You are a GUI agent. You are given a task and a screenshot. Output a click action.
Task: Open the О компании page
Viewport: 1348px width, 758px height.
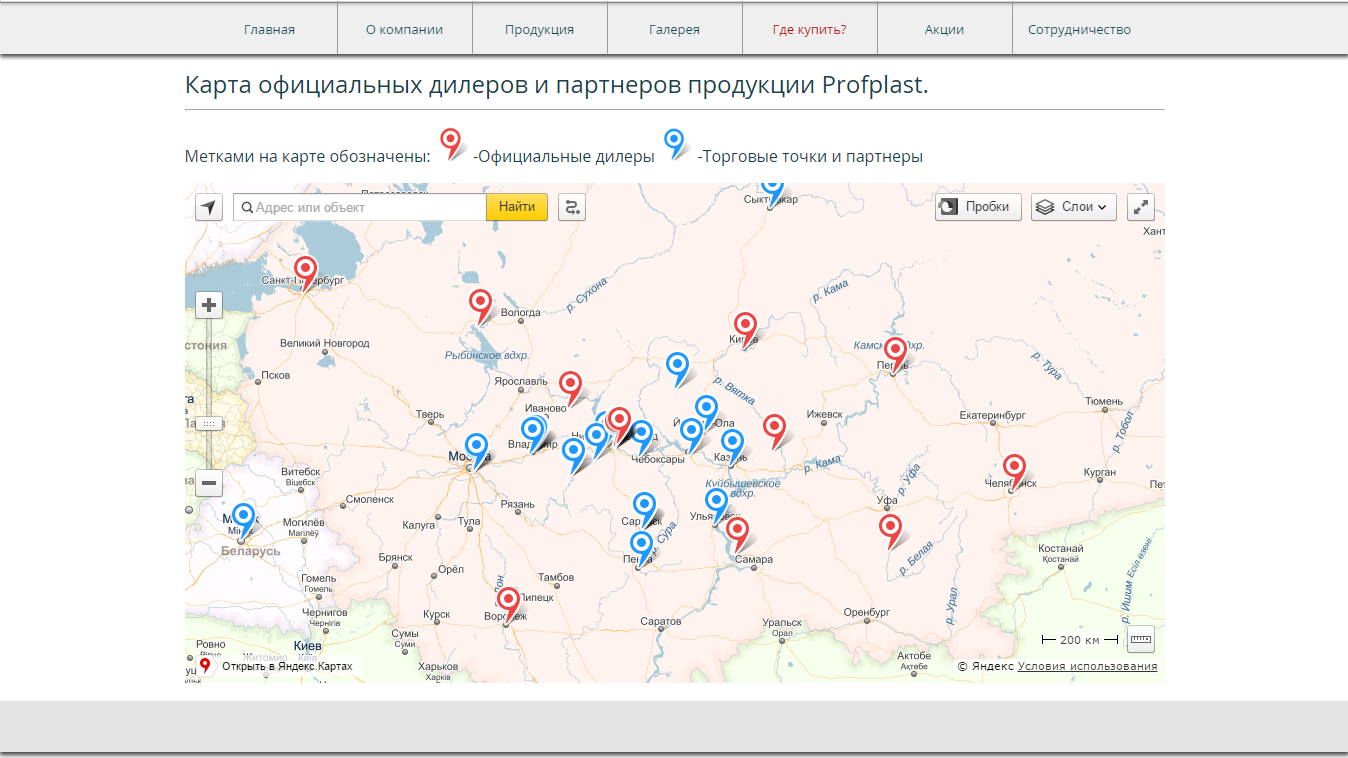click(404, 29)
